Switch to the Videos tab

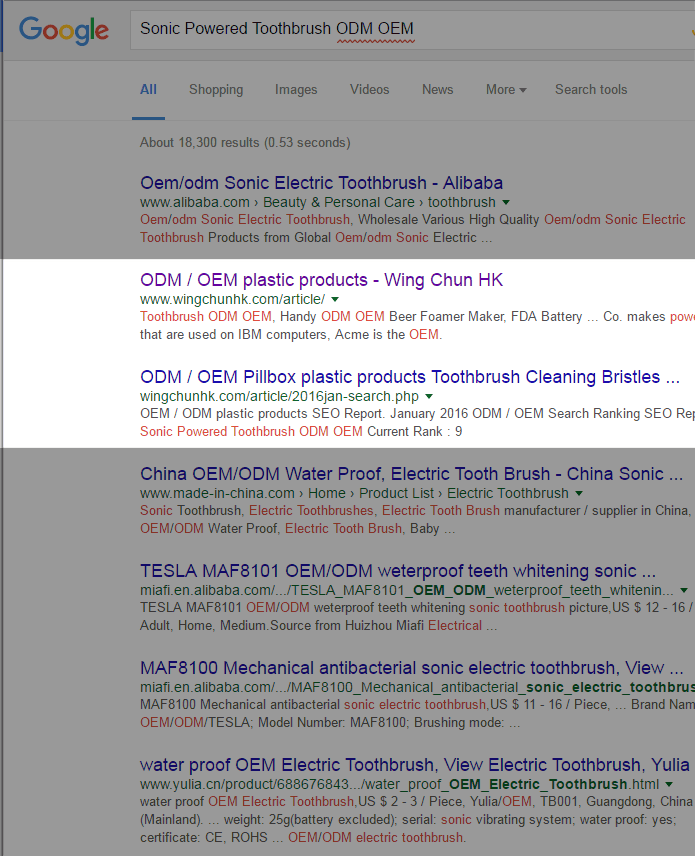pyautogui.click(x=370, y=90)
